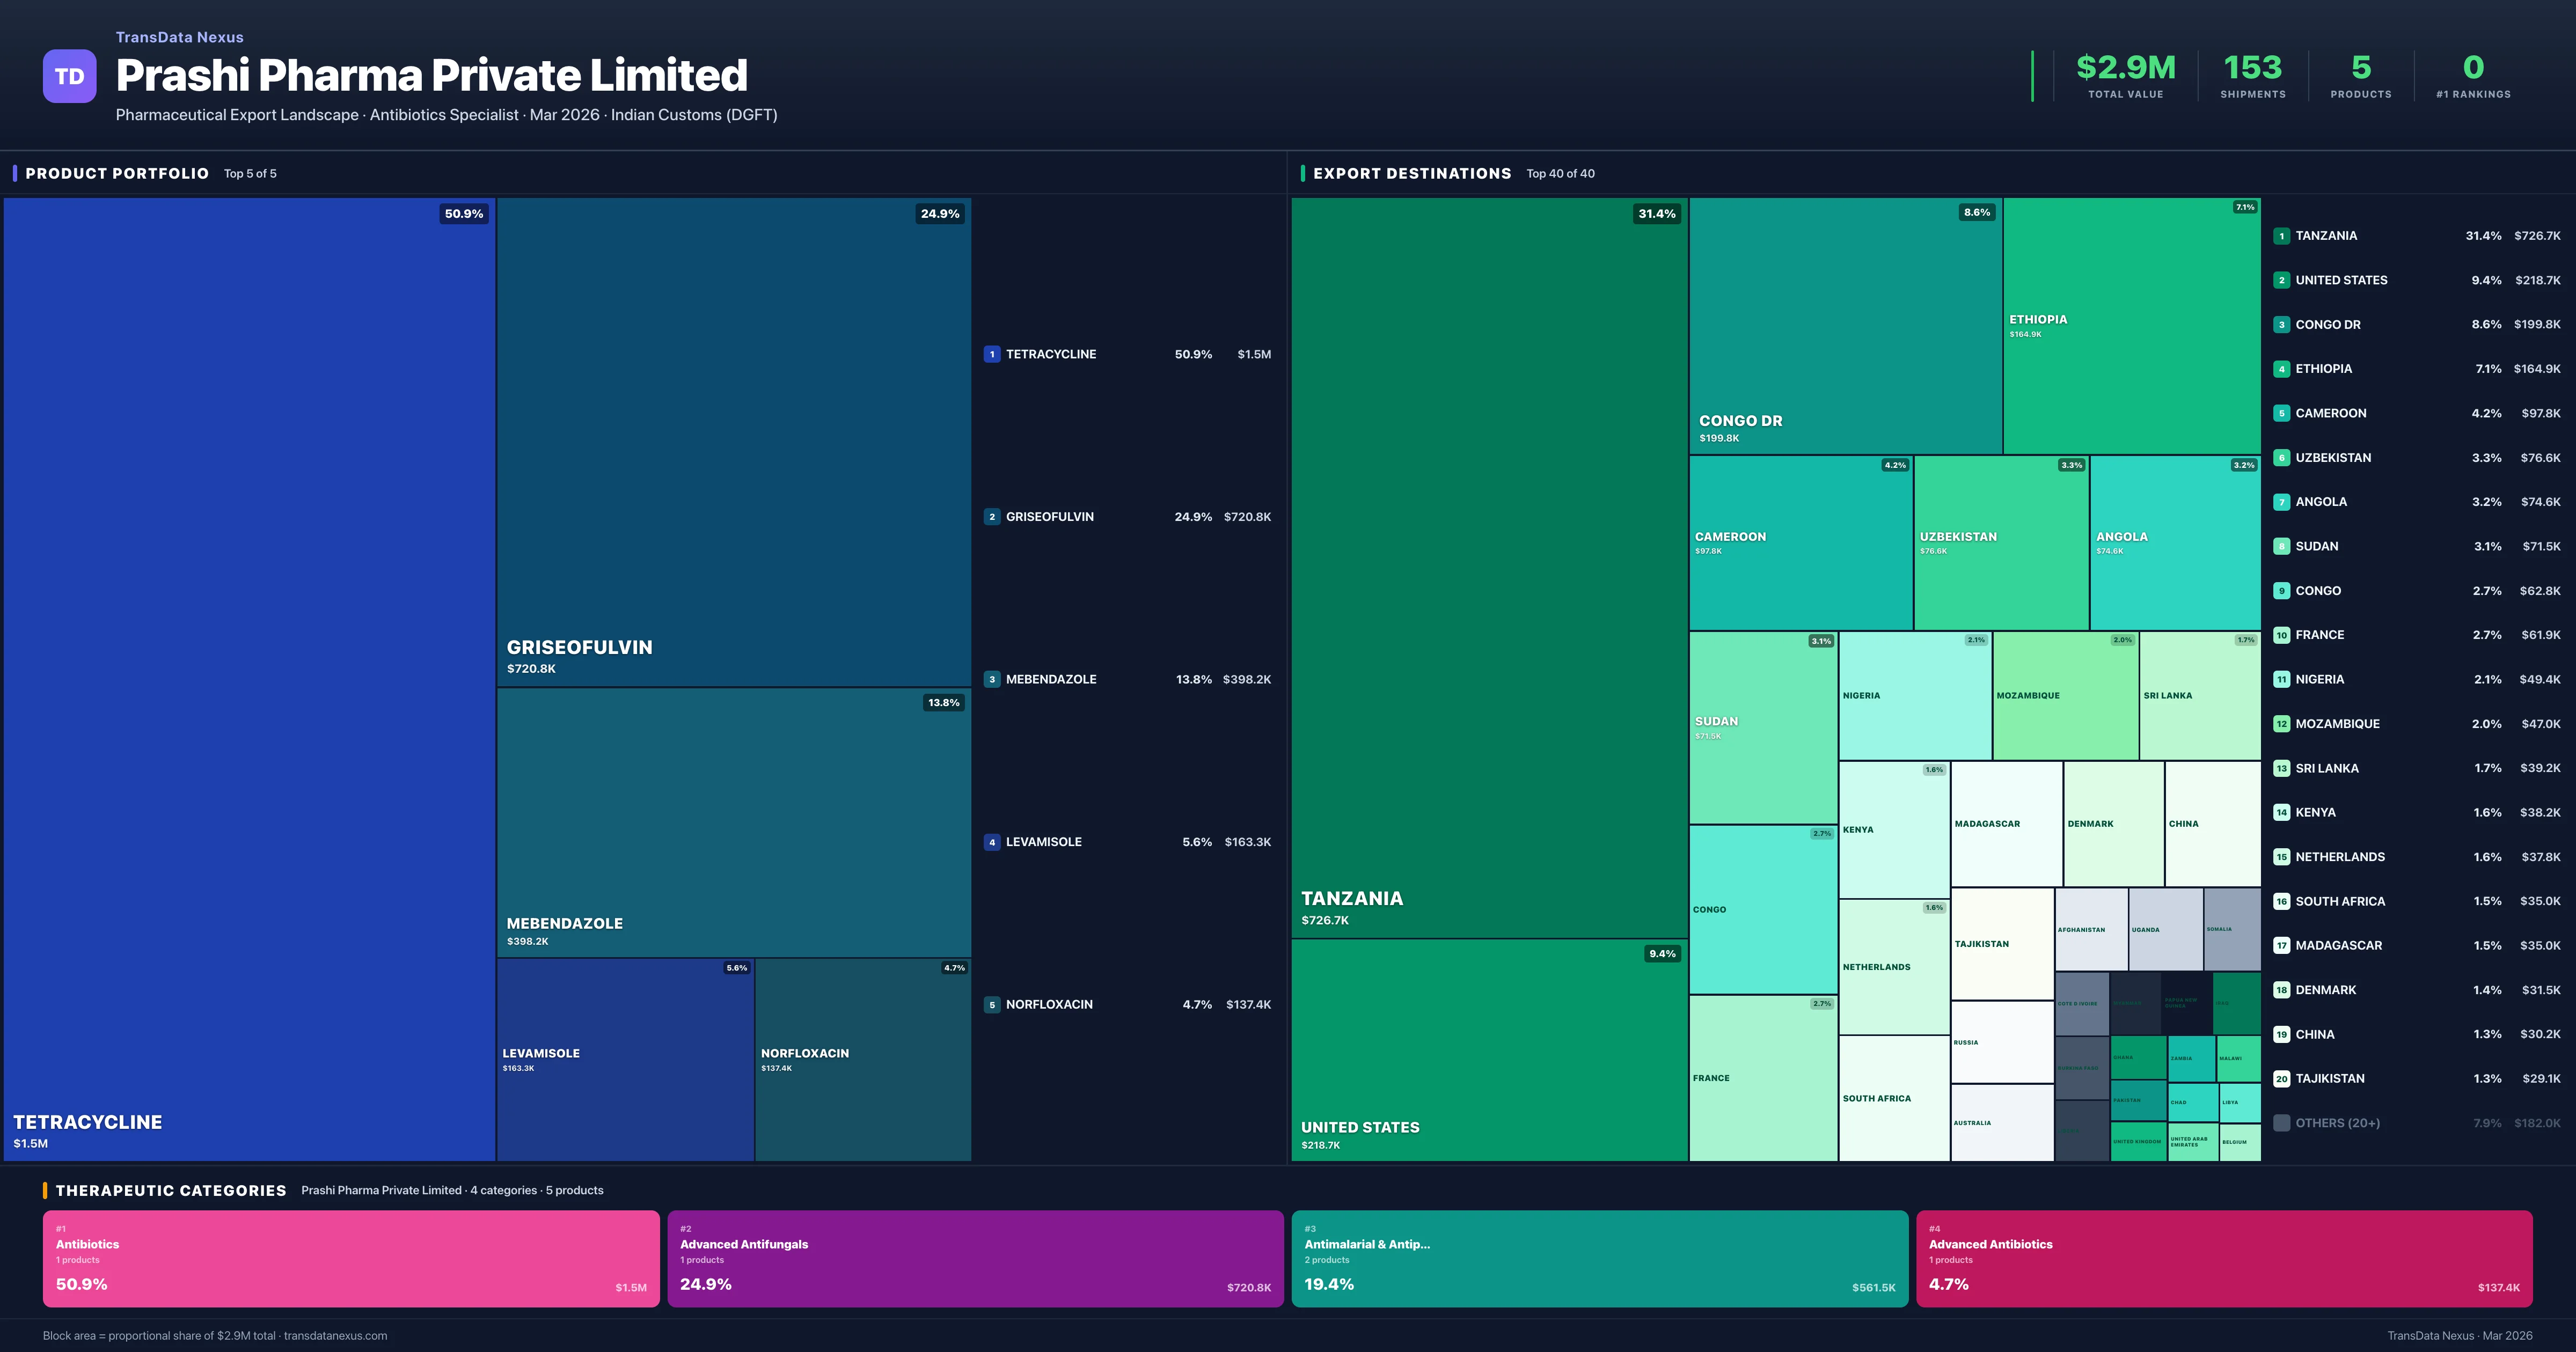This screenshot has height=1352, width=2576.
Task: Switch to the EXPORT DESTINATIONS panel header
Action: coord(1414,173)
